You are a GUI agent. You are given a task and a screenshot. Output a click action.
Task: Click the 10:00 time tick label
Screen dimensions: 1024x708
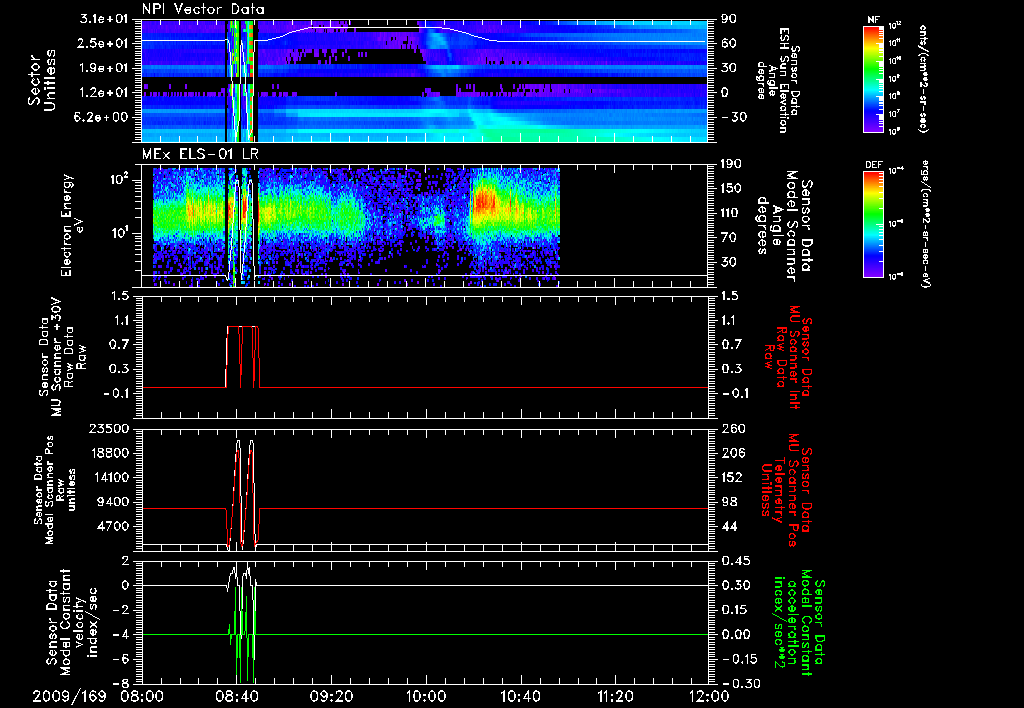tap(426, 696)
